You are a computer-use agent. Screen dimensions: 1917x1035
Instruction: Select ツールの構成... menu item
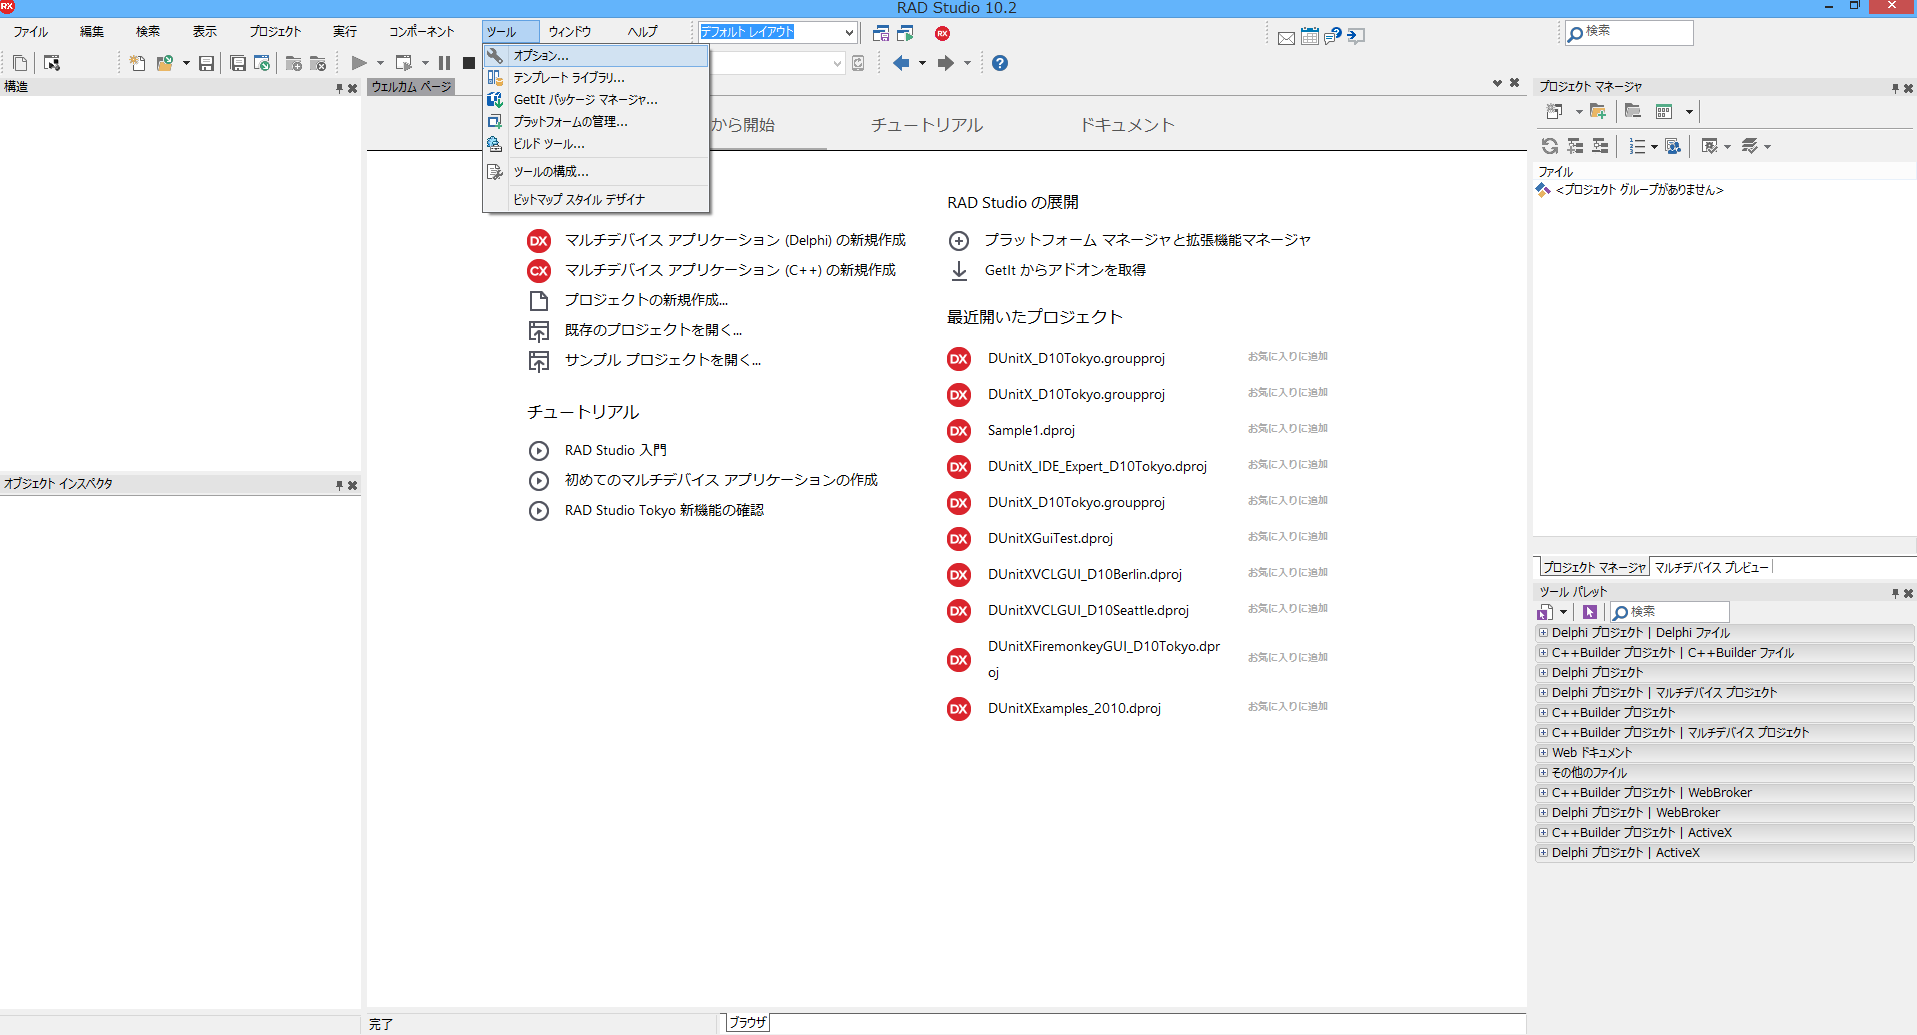(x=596, y=172)
